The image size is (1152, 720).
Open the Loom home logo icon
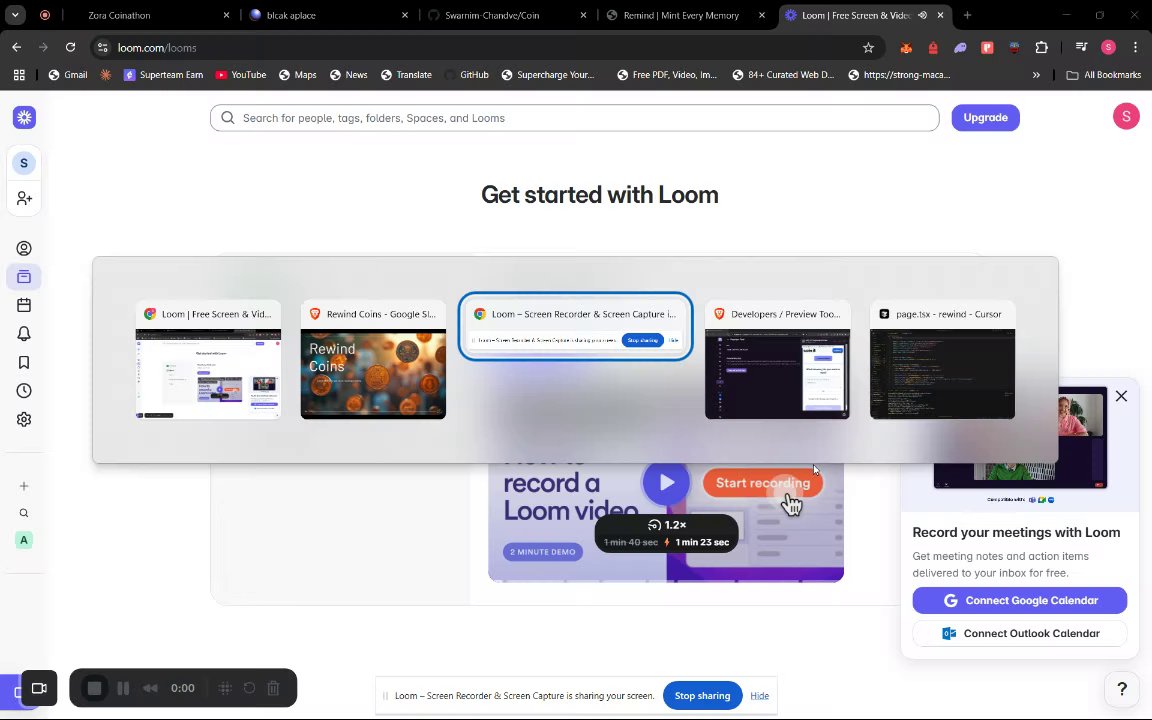point(24,118)
